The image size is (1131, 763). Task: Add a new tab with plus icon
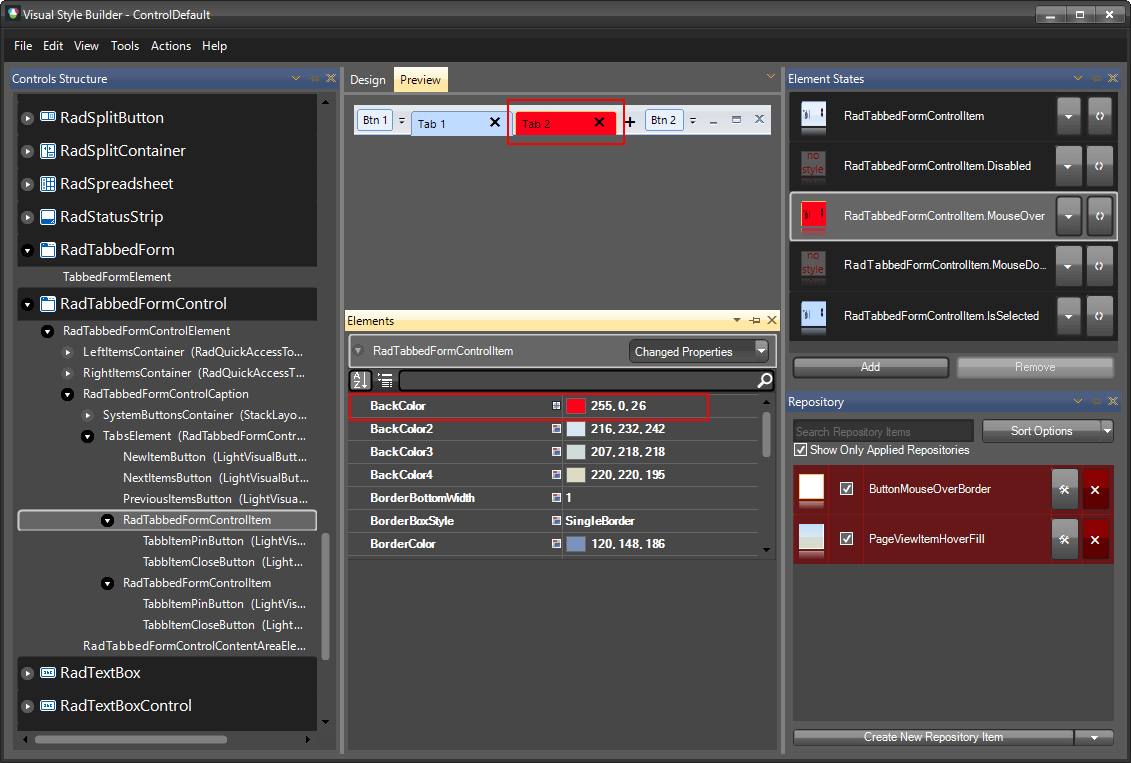[x=630, y=122]
